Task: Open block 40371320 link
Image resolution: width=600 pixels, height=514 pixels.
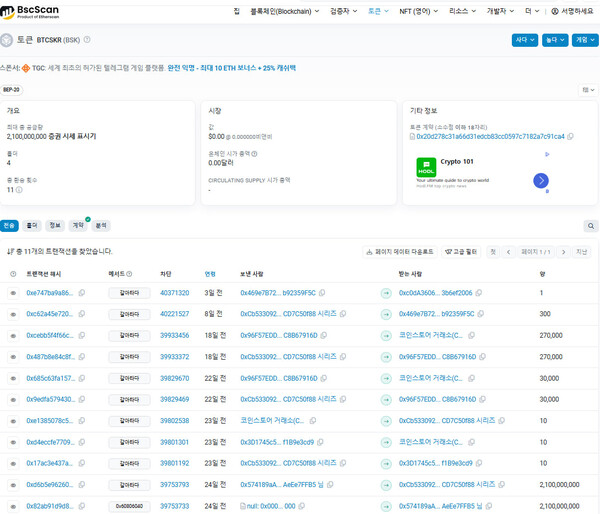Action: point(174,293)
